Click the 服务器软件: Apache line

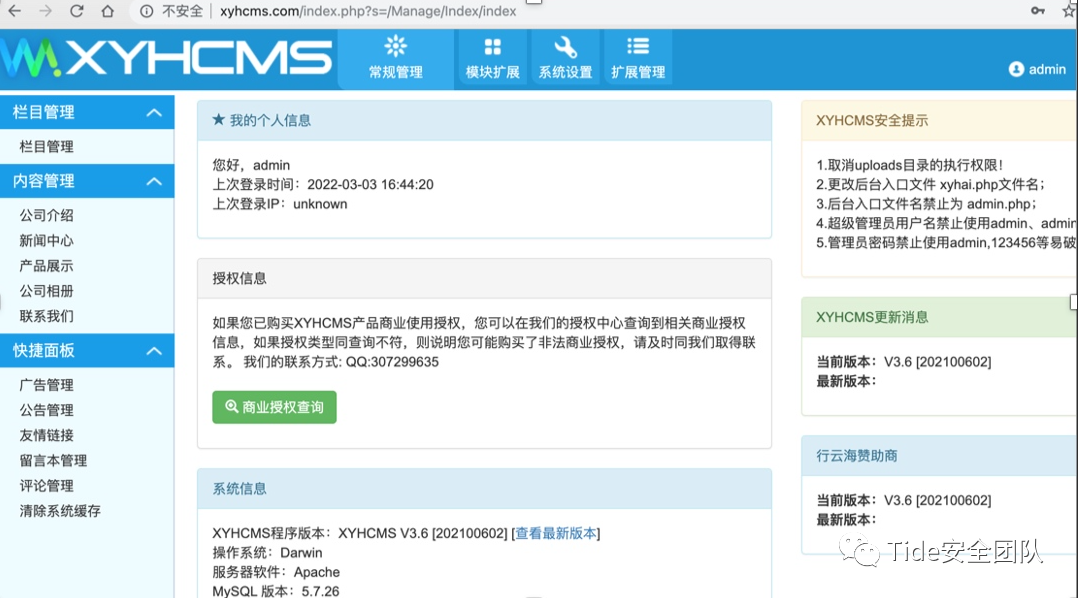pyautogui.click(x=276, y=572)
